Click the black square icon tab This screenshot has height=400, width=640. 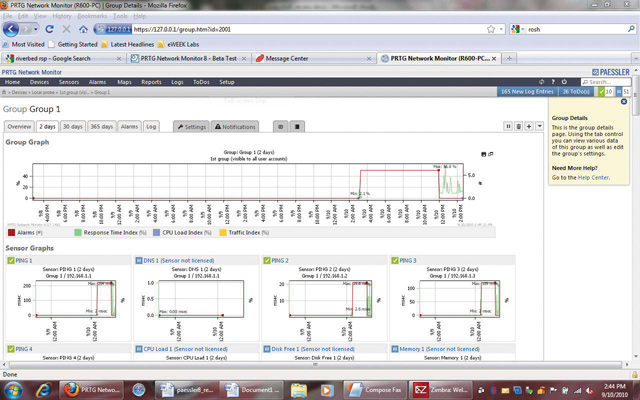(297, 127)
